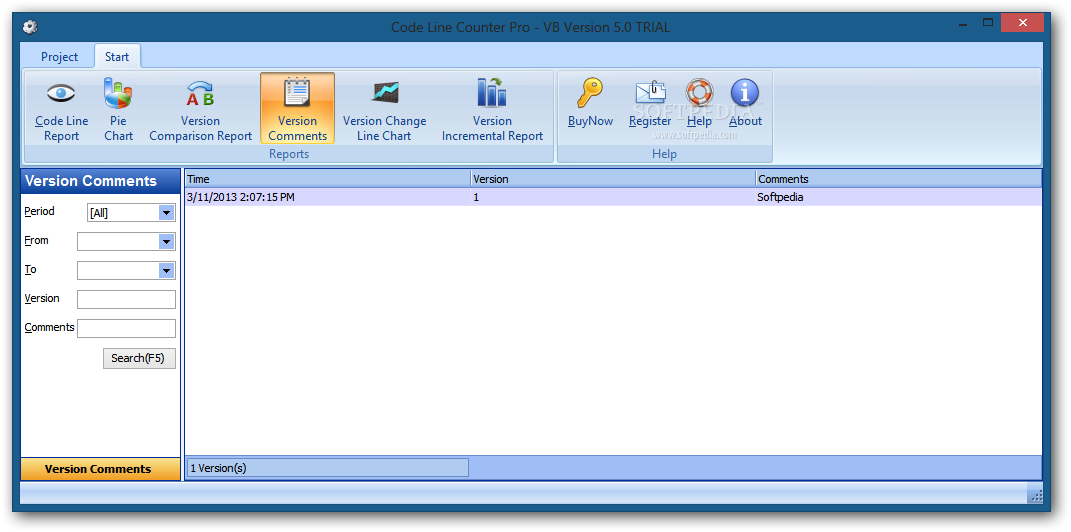Viewport: 1071px width, 532px height.
Task: Select the row dated 3/11/2013 2:07:15 PM
Action: 613,197
